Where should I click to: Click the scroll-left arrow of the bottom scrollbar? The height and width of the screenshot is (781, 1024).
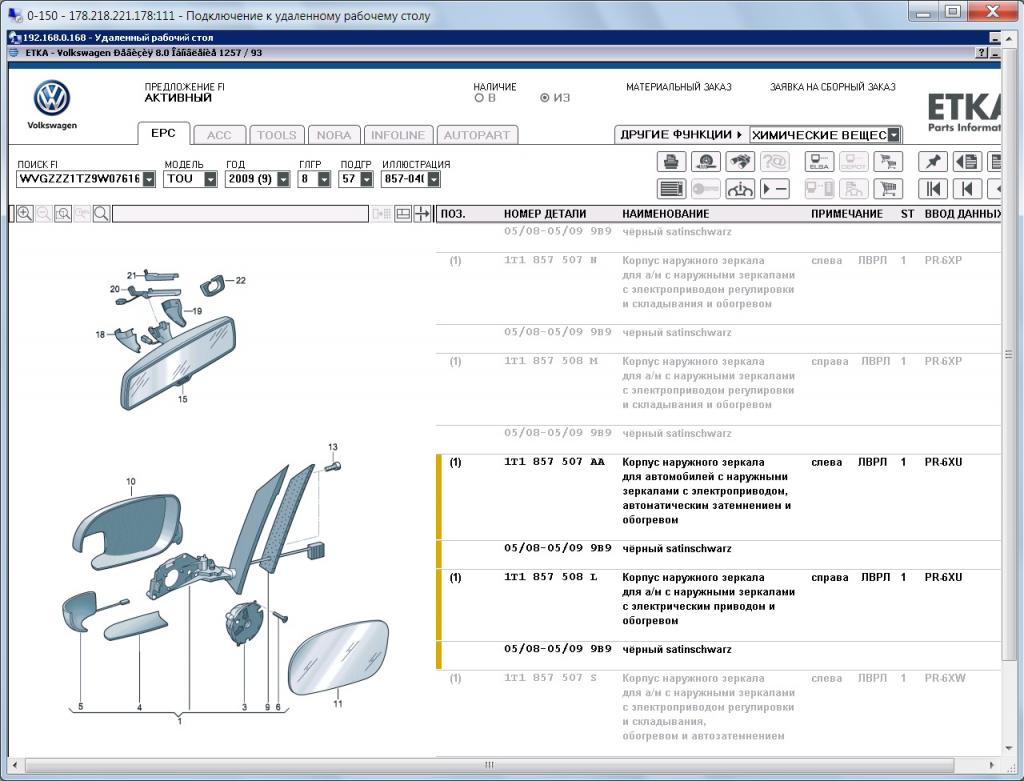(x=14, y=765)
